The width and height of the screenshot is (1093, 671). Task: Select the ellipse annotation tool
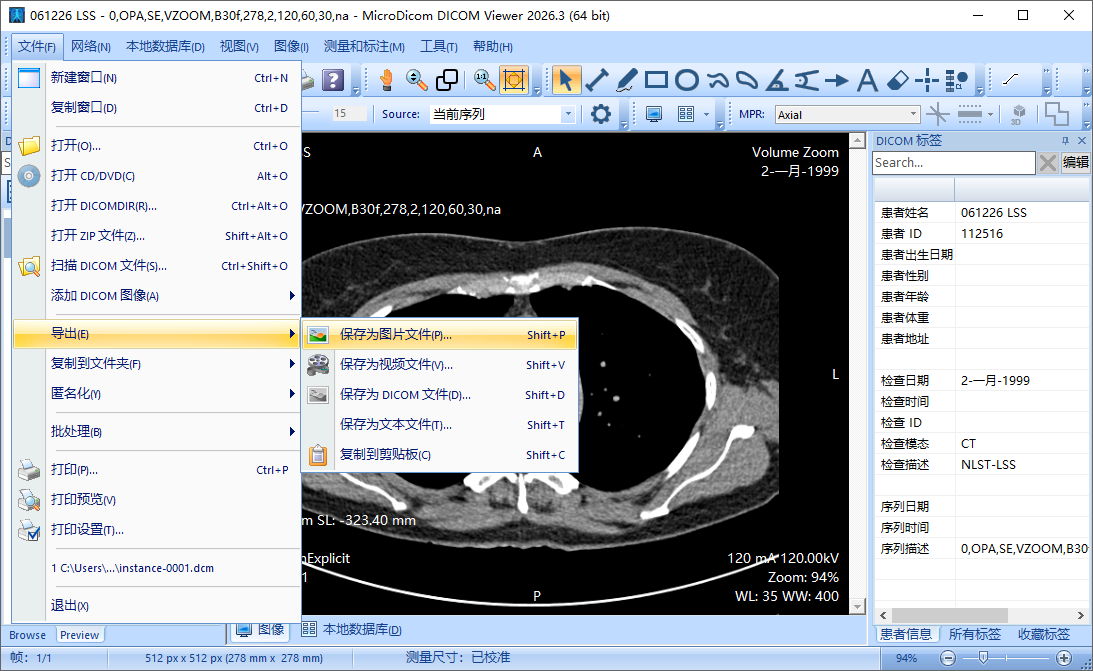pyautogui.click(x=687, y=80)
